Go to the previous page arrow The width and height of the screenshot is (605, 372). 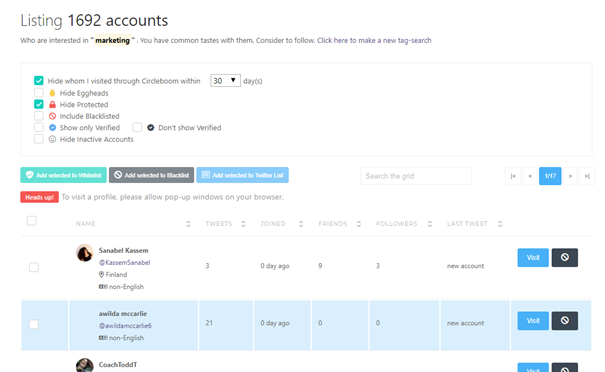[x=530, y=176]
